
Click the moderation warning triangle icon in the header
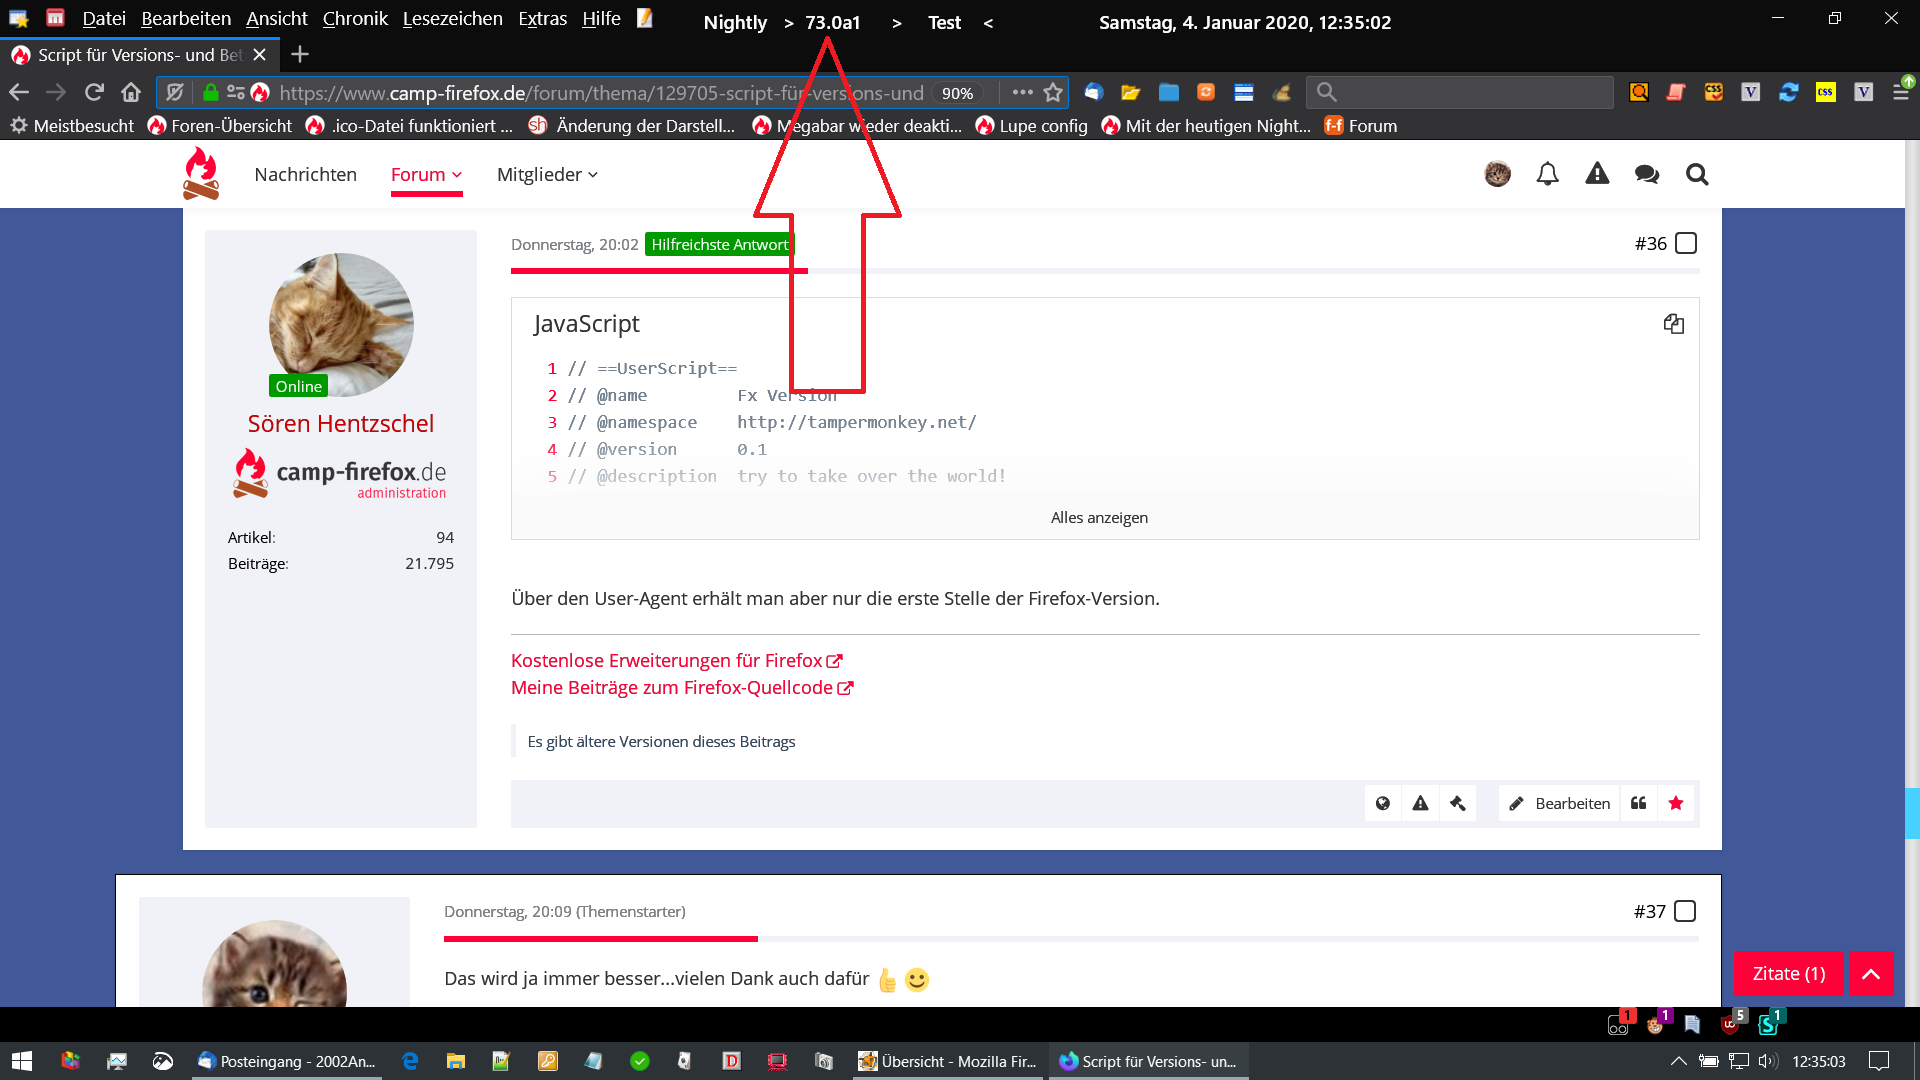(x=1597, y=174)
